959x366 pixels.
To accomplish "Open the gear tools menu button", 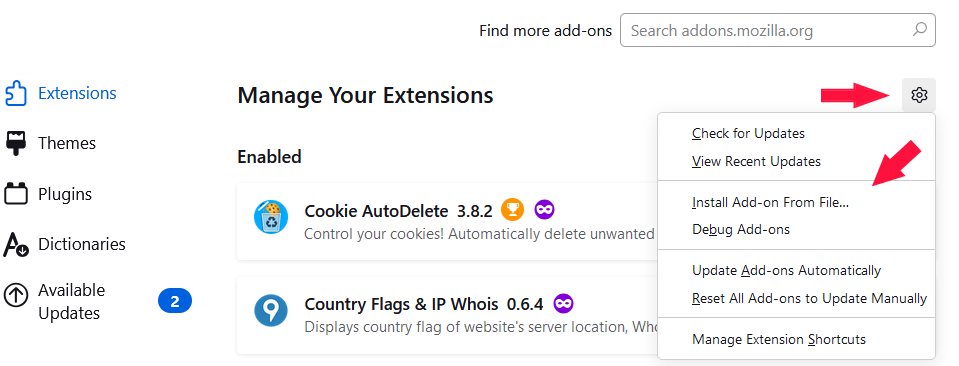I will [x=919, y=95].
